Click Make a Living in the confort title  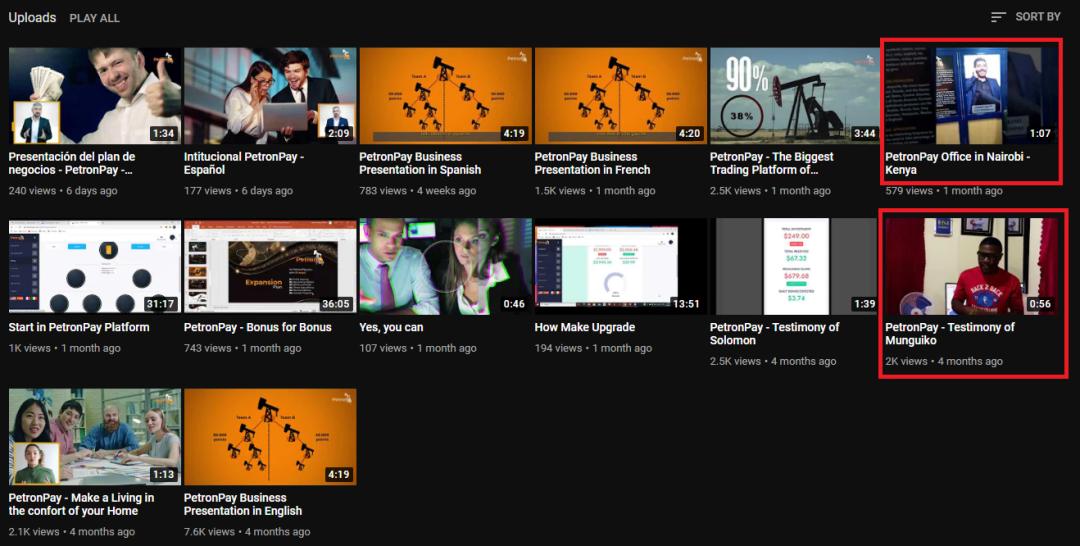[81, 504]
